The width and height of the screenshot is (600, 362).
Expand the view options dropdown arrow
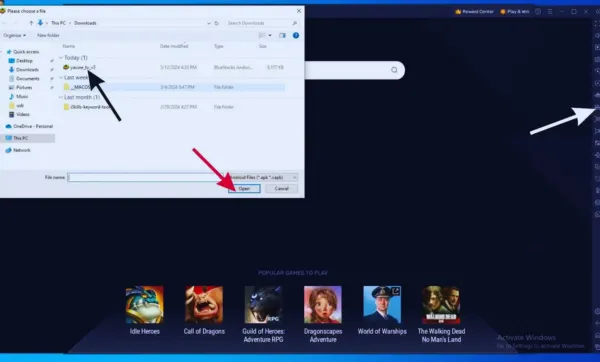(270, 35)
